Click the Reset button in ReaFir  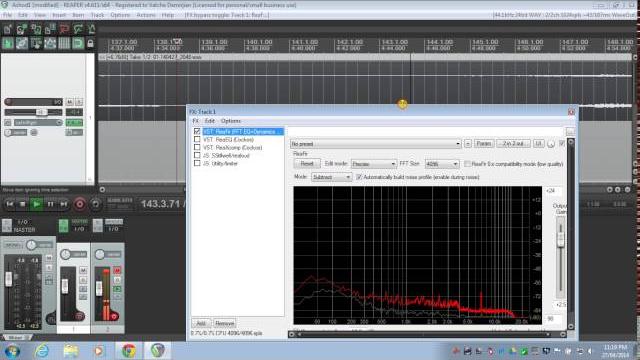(307, 164)
